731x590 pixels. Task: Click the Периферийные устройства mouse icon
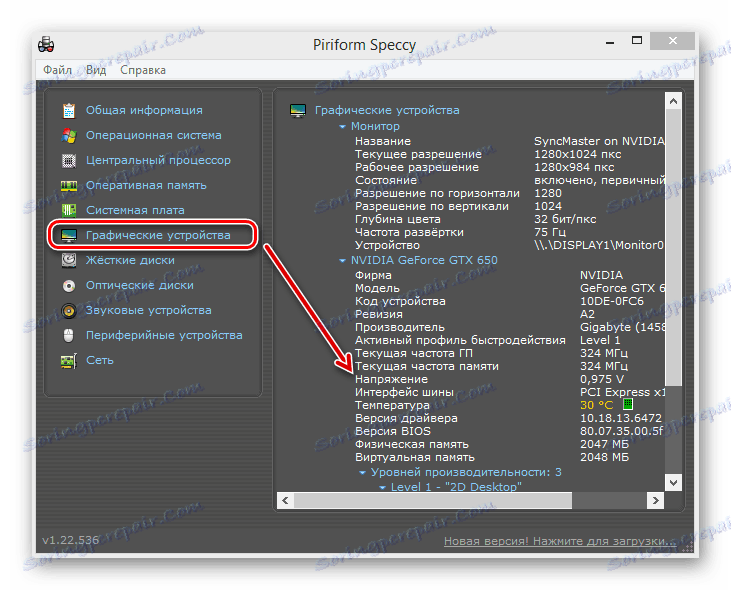pos(69,336)
